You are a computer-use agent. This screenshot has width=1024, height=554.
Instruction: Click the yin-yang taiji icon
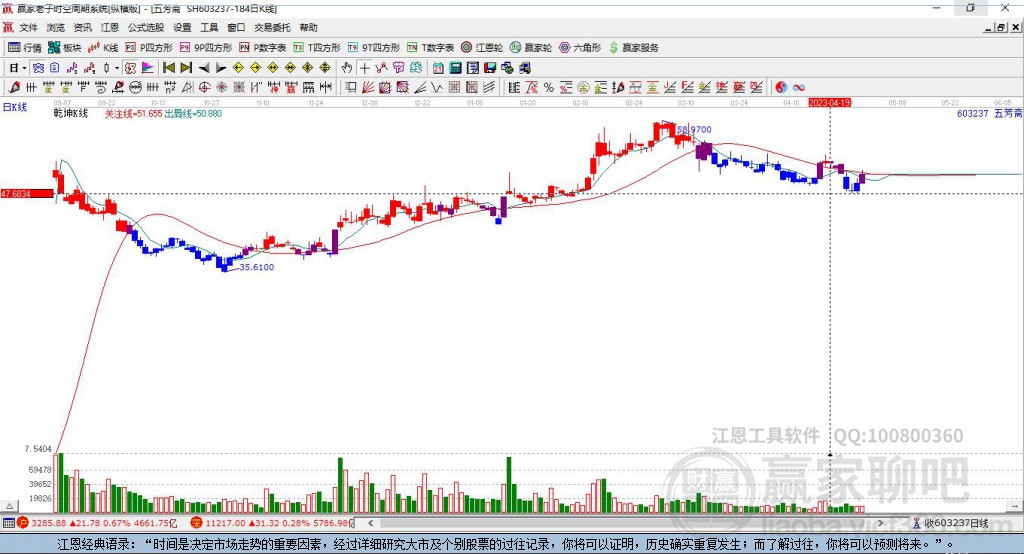781,88
